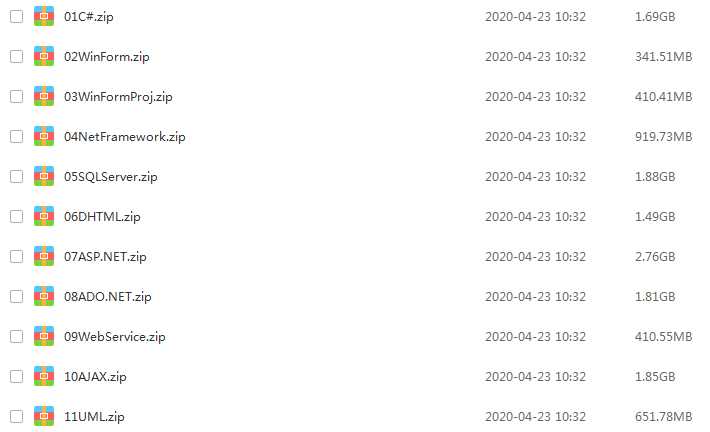Click the archive icon for 11UML.zip
710x432 pixels.
click(44, 416)
